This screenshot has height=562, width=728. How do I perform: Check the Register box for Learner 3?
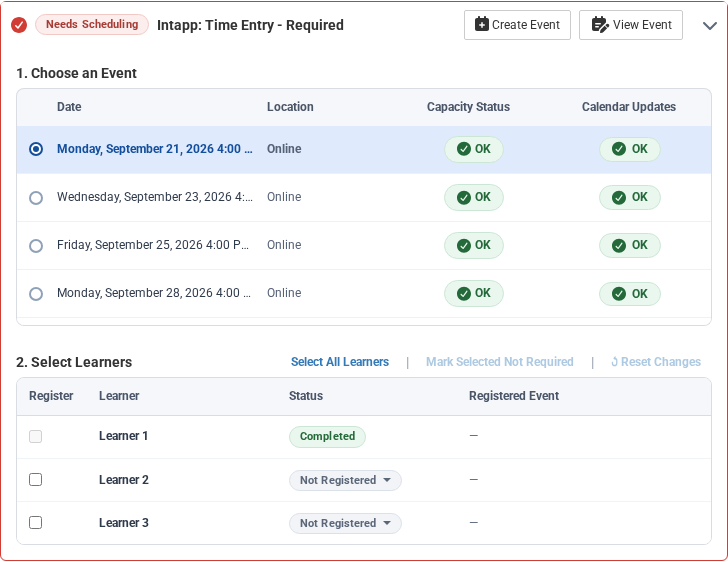[x=35, y=523]
